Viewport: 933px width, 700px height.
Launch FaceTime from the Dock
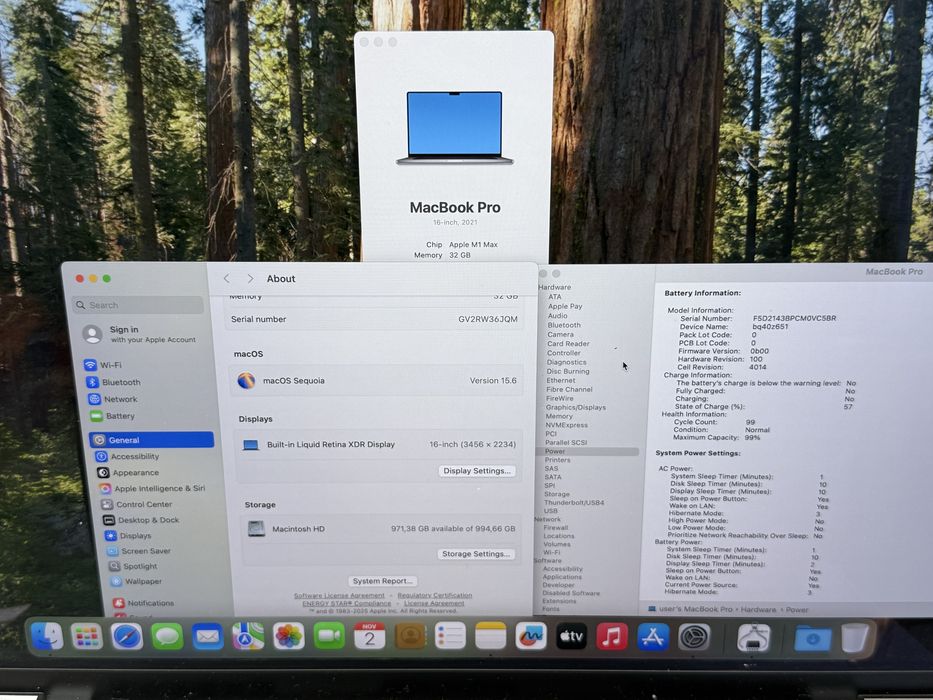point(329,636)
